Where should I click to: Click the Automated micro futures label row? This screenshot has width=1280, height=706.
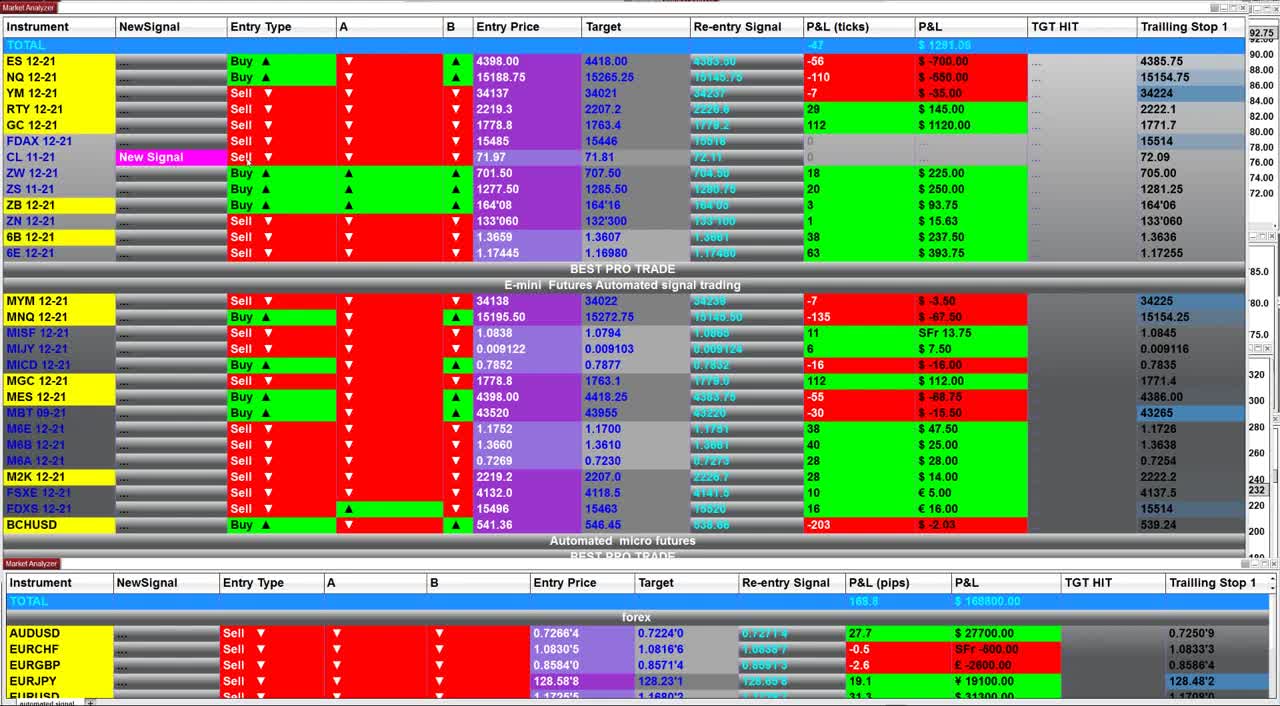click(x=622, y=541)
